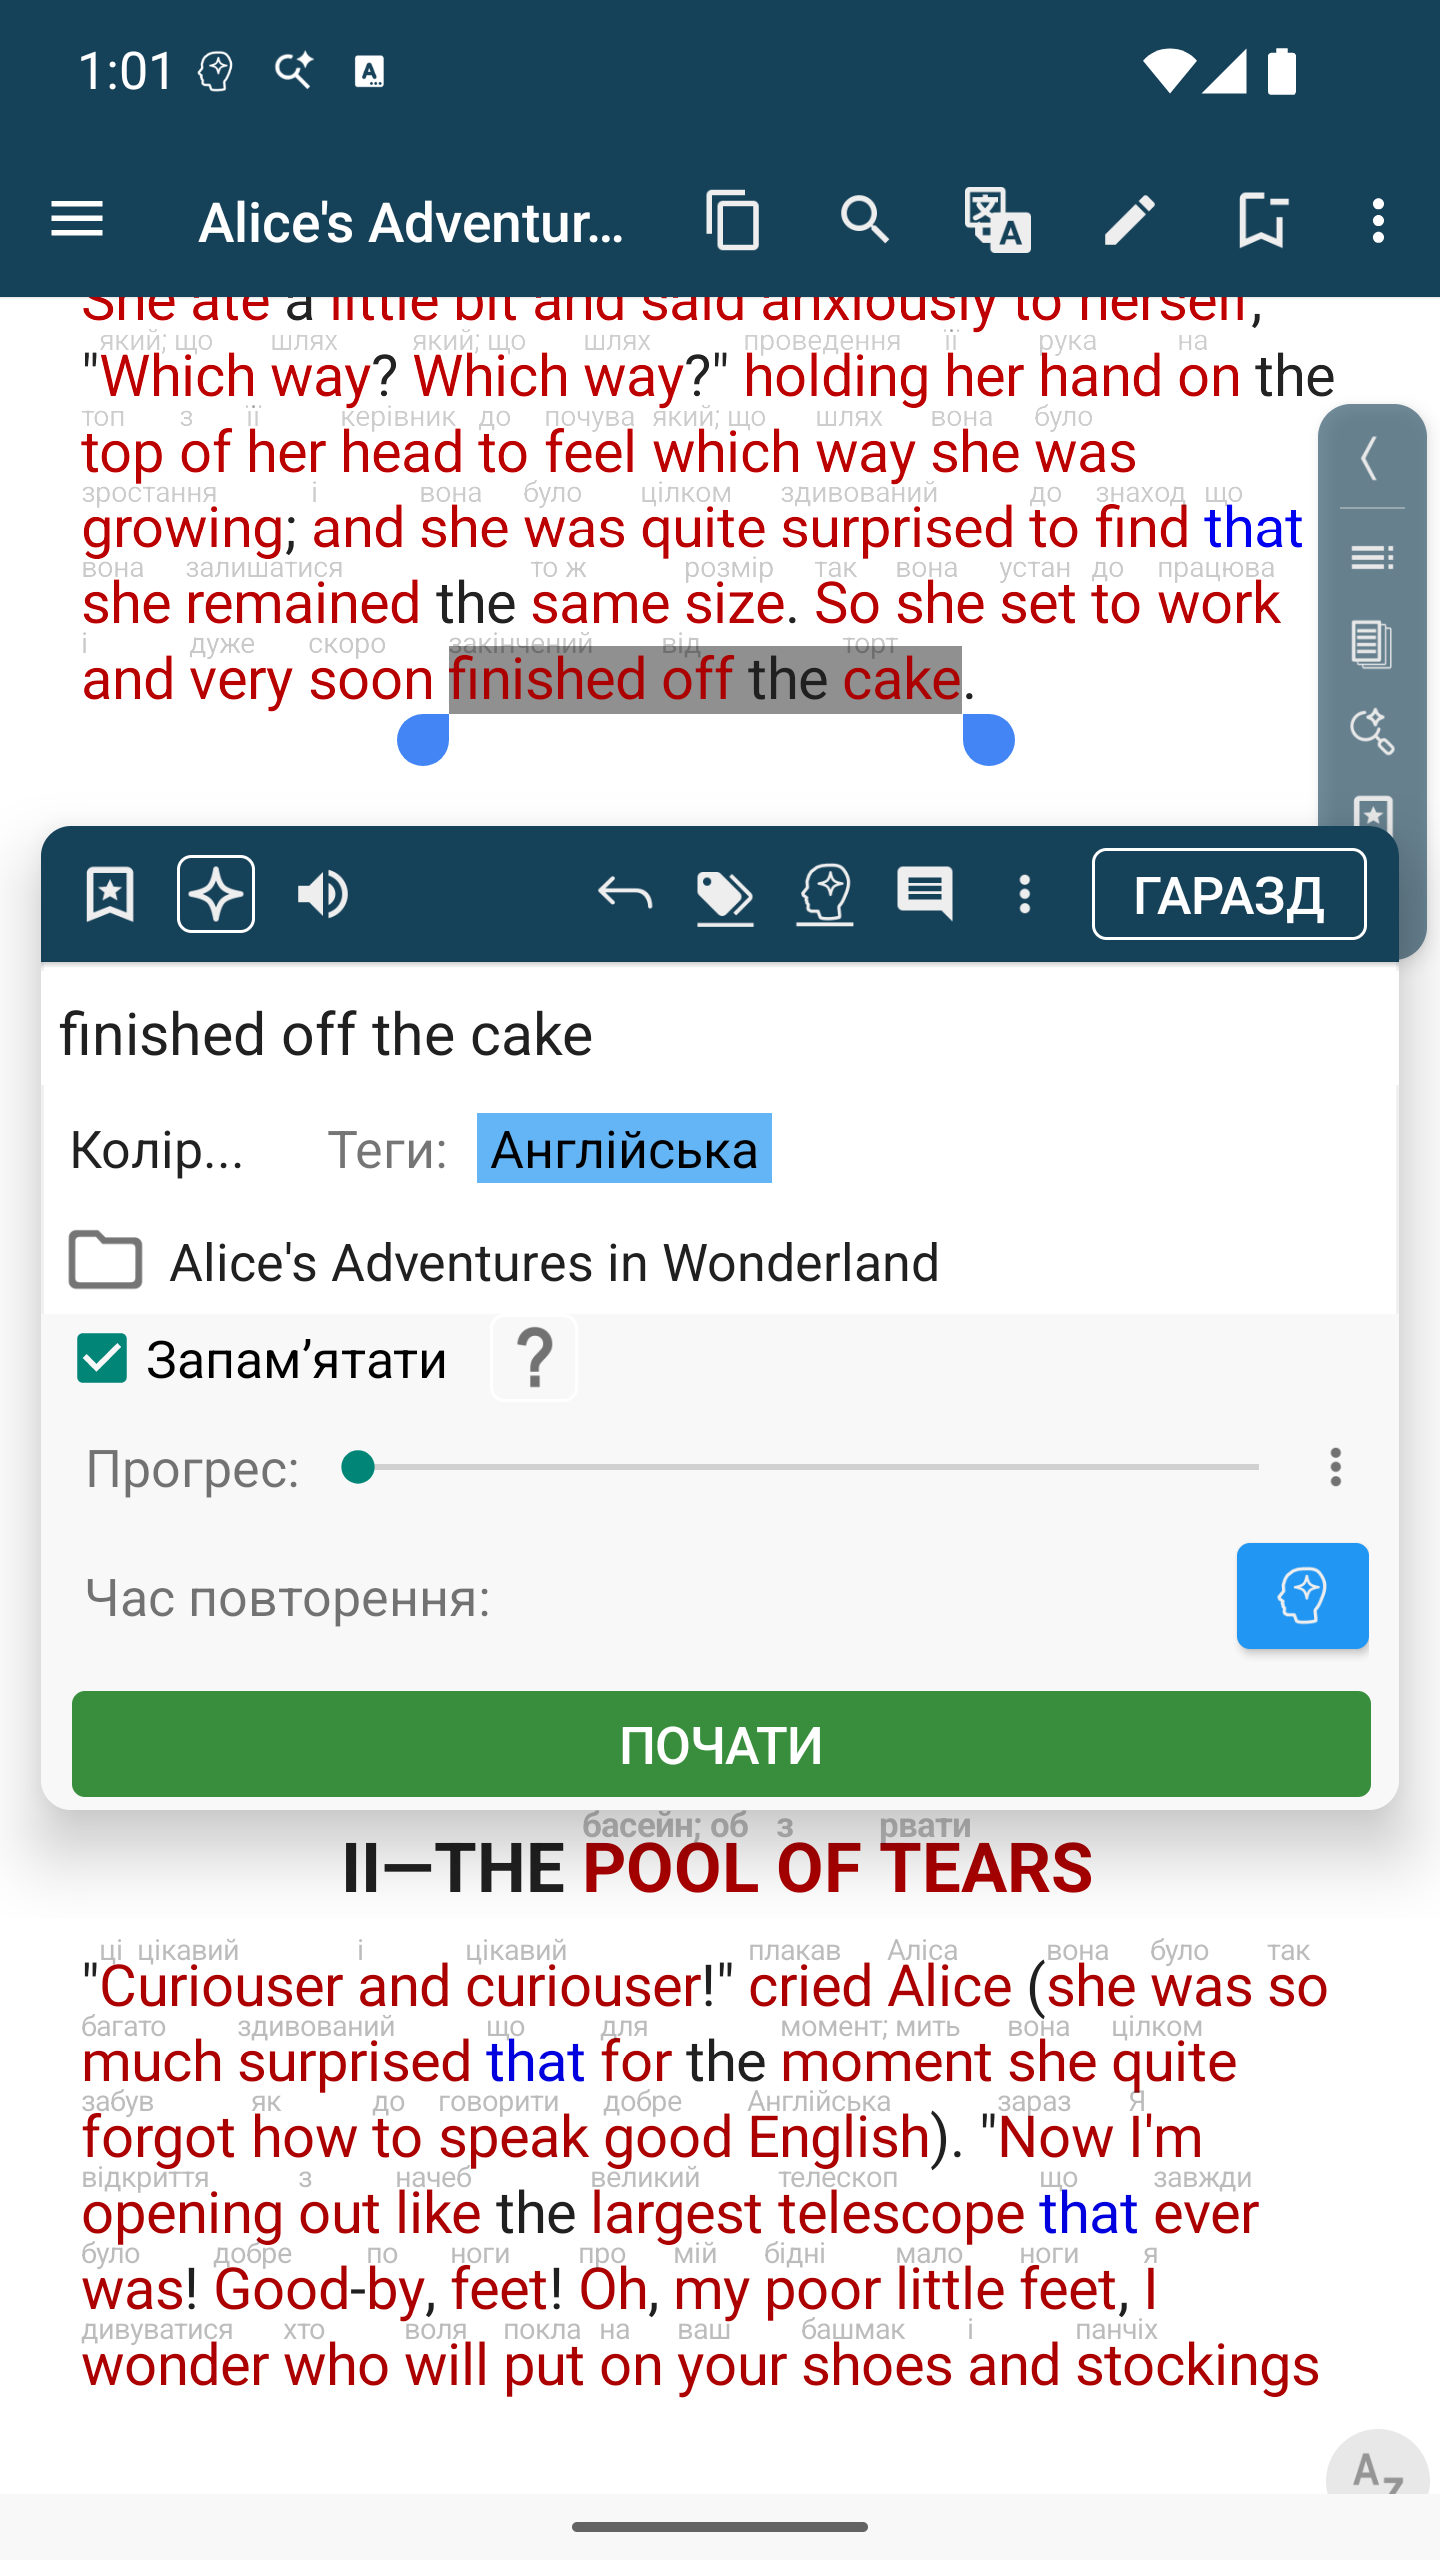Toggle the memorize head icon in popup
Viewport: 1440px width, 2560px height.
point(825,894)
